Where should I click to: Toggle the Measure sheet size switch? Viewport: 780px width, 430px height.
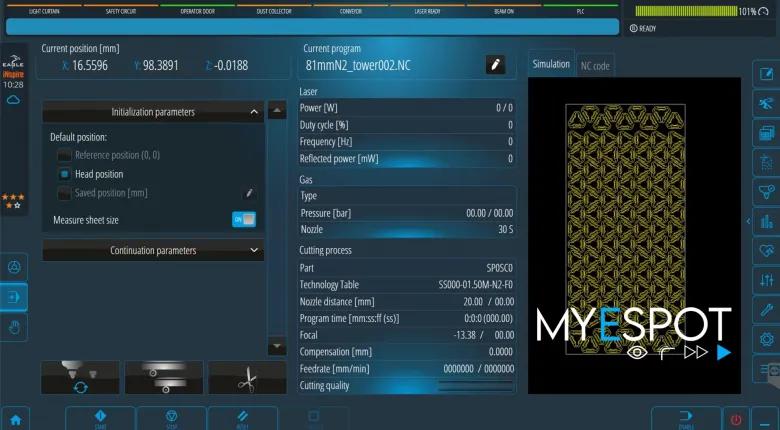tap(244, 219)
